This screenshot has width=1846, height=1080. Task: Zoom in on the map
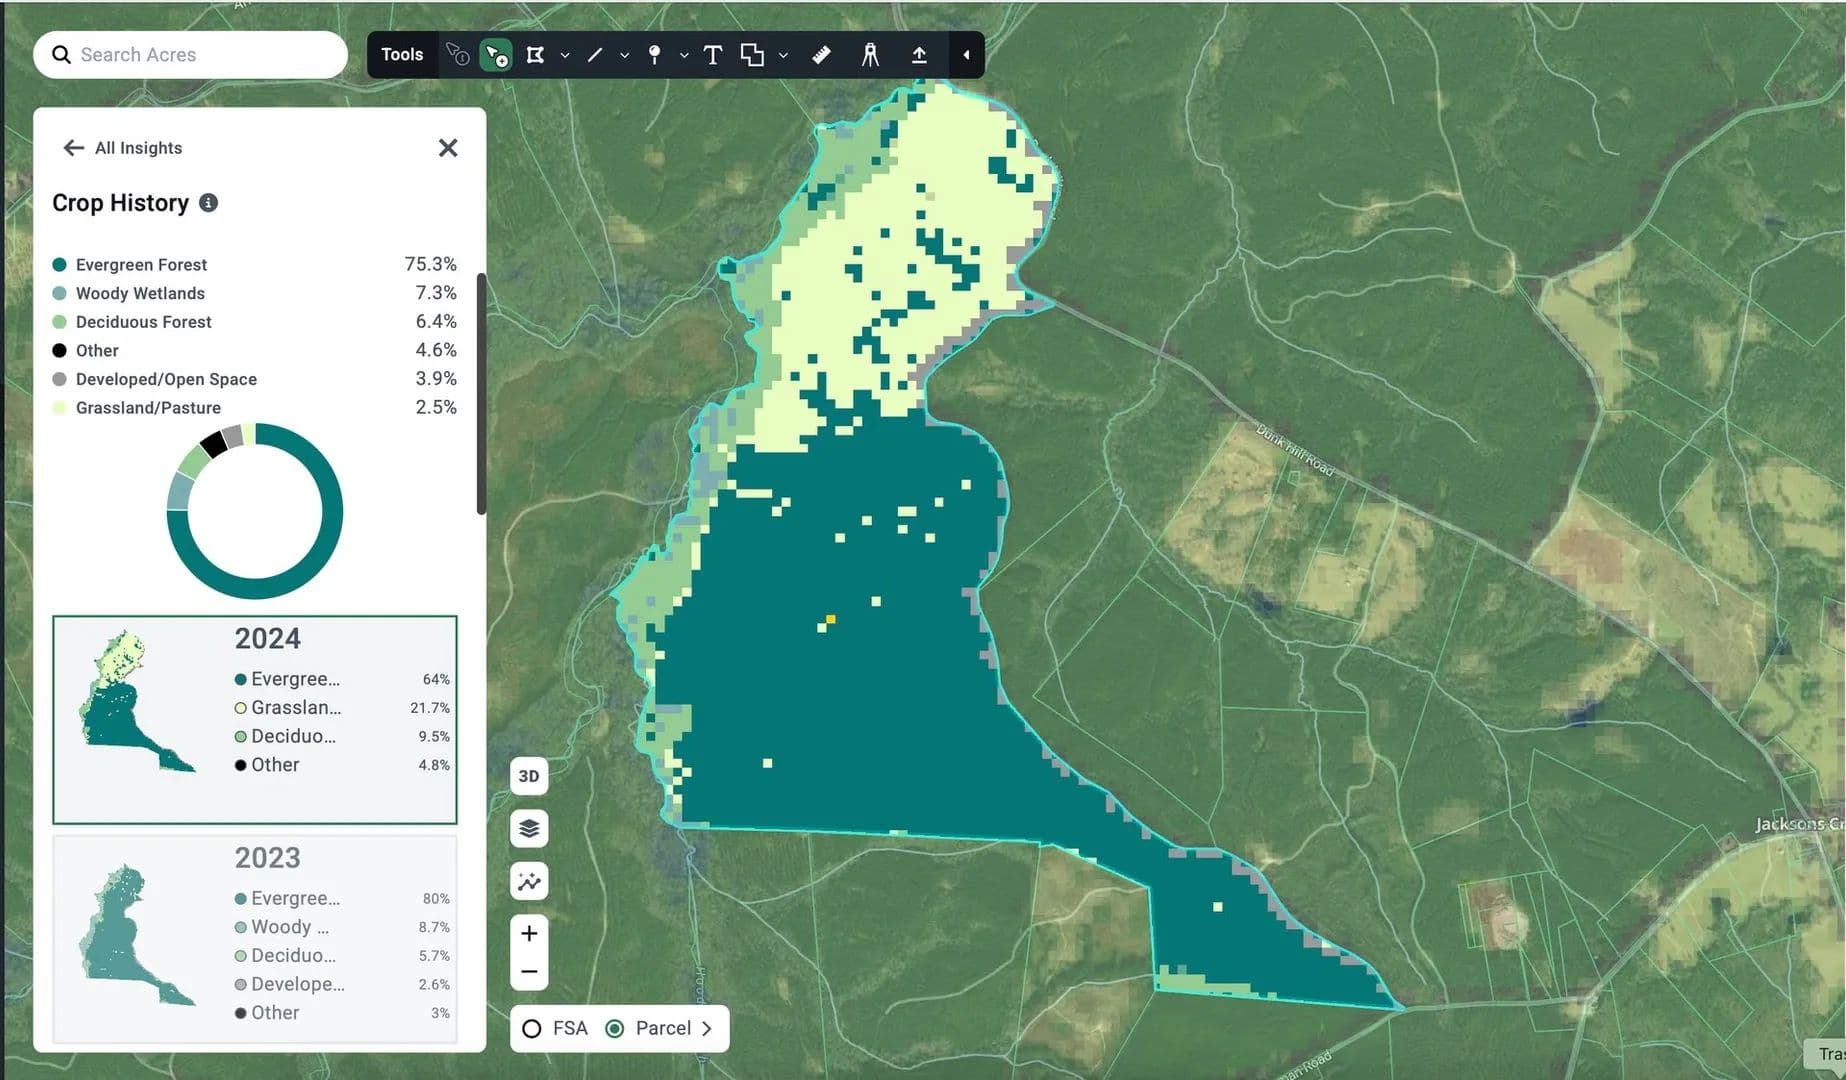coord(529,933)
